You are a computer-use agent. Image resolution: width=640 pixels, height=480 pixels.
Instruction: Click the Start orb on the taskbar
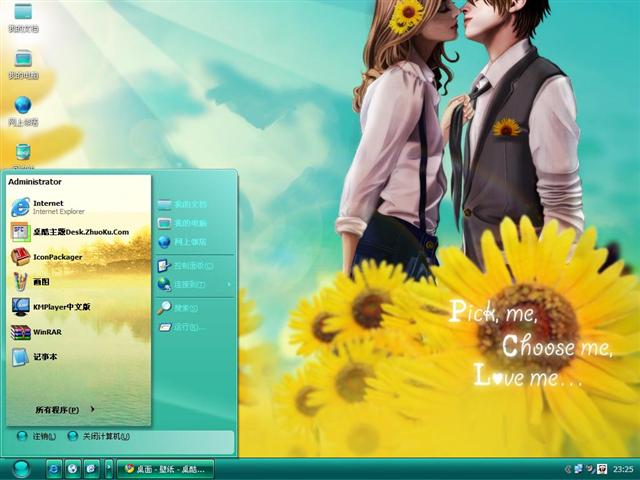(x=20, y=468)
